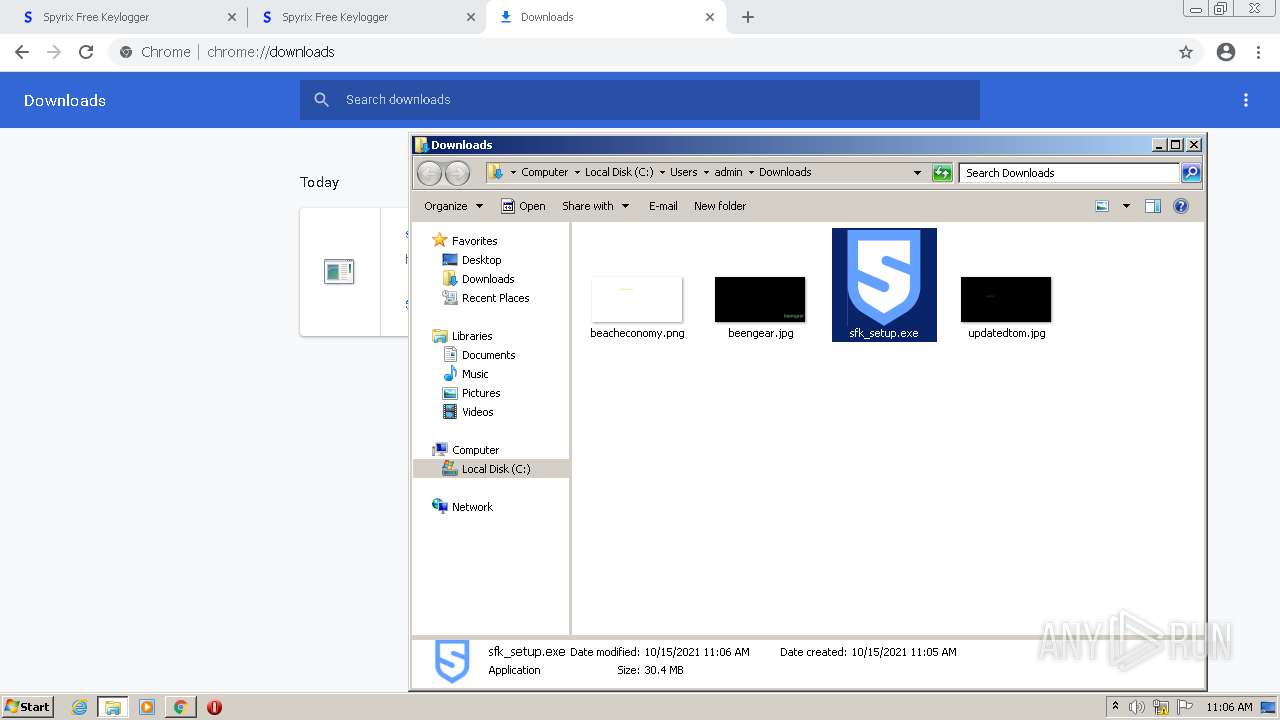Expand the address path history dropdown
The width and height of the screenshot is (1280, 720).
click(917, 173)
